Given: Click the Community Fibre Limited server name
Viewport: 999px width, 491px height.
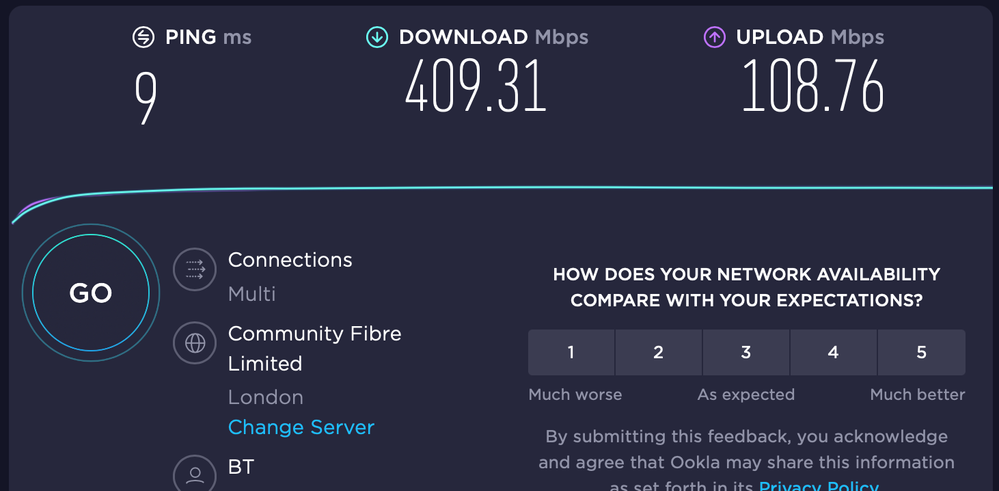Looking at the screenshot, I should pos(314,348).
